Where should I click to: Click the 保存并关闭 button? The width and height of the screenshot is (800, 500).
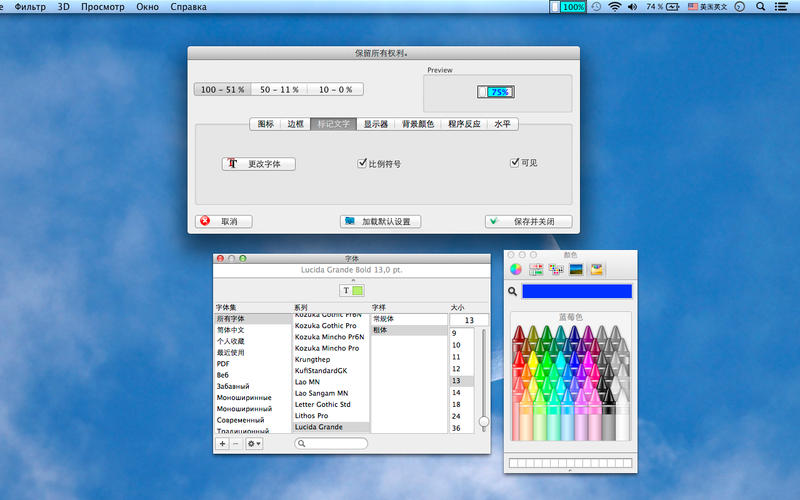pyautogui.click(x=527, y=221)
